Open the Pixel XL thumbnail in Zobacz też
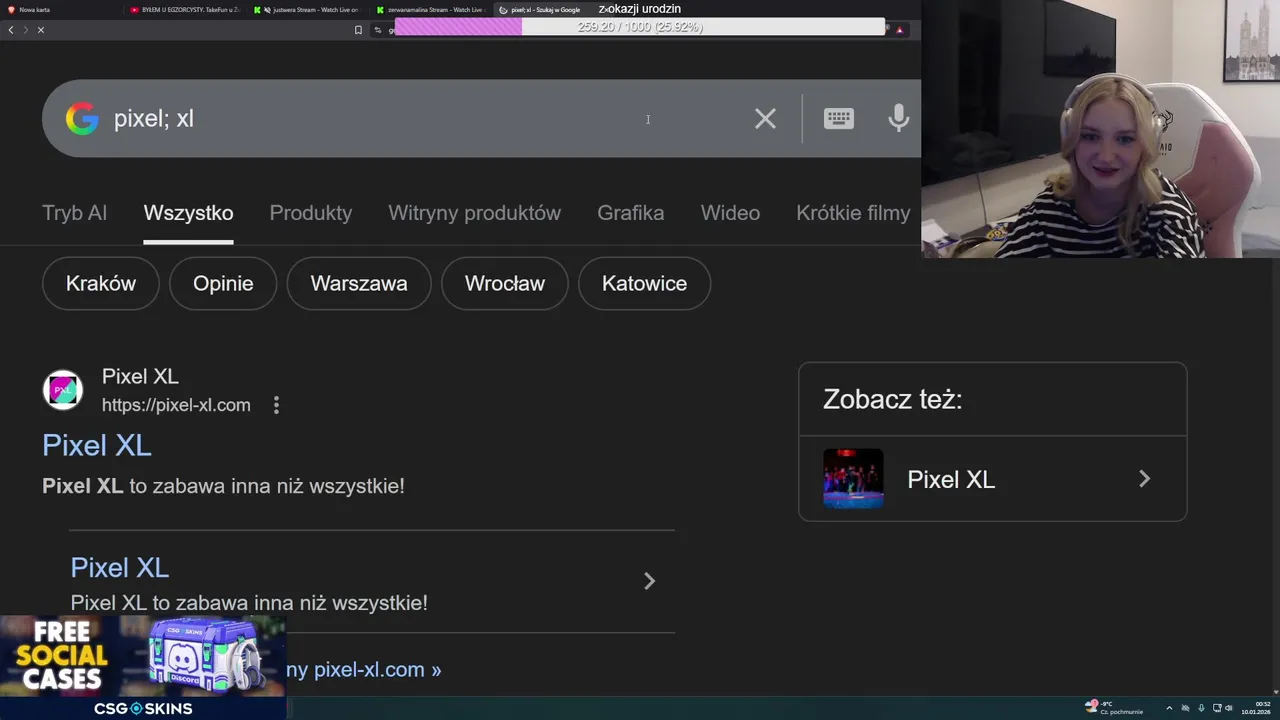1280x720 pixels. click(x=853, y=479)
